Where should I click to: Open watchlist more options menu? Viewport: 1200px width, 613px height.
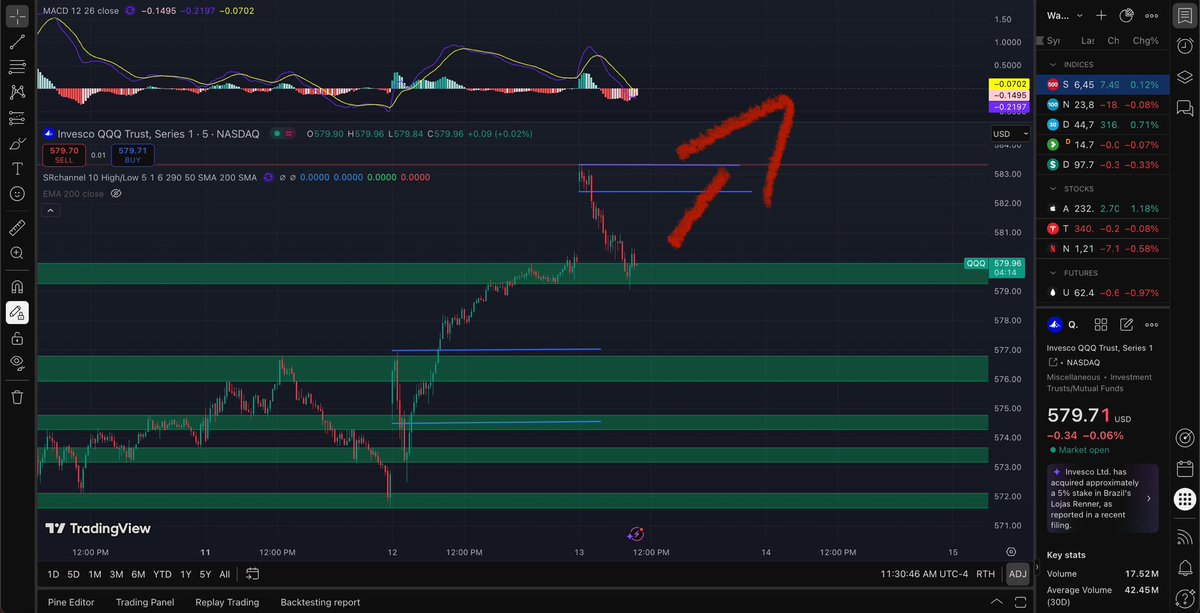point(1151,15)
